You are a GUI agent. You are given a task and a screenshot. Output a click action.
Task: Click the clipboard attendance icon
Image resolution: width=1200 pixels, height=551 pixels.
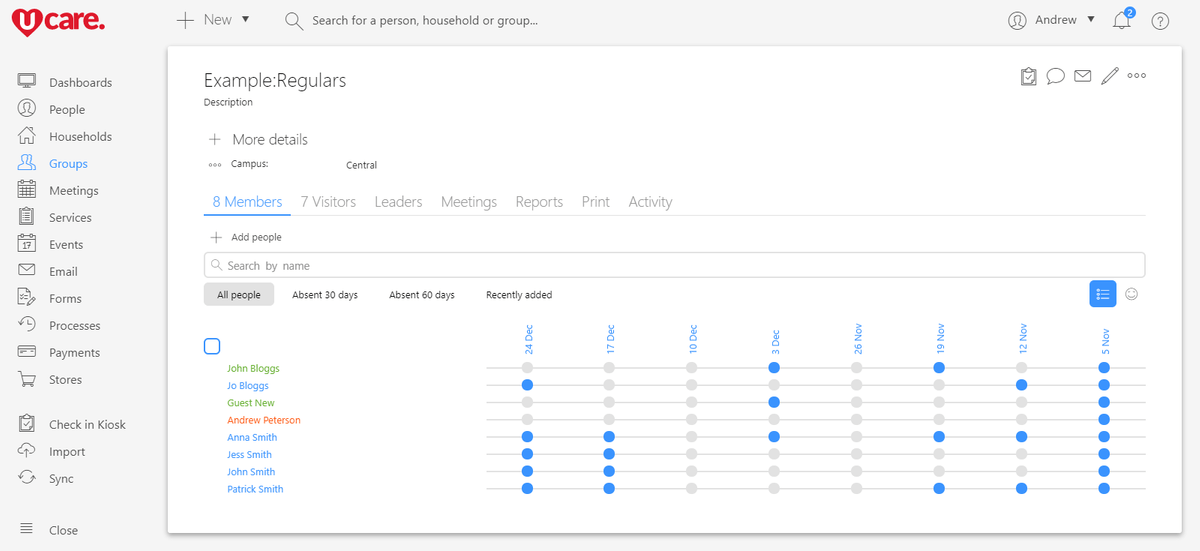point(1028,76)
